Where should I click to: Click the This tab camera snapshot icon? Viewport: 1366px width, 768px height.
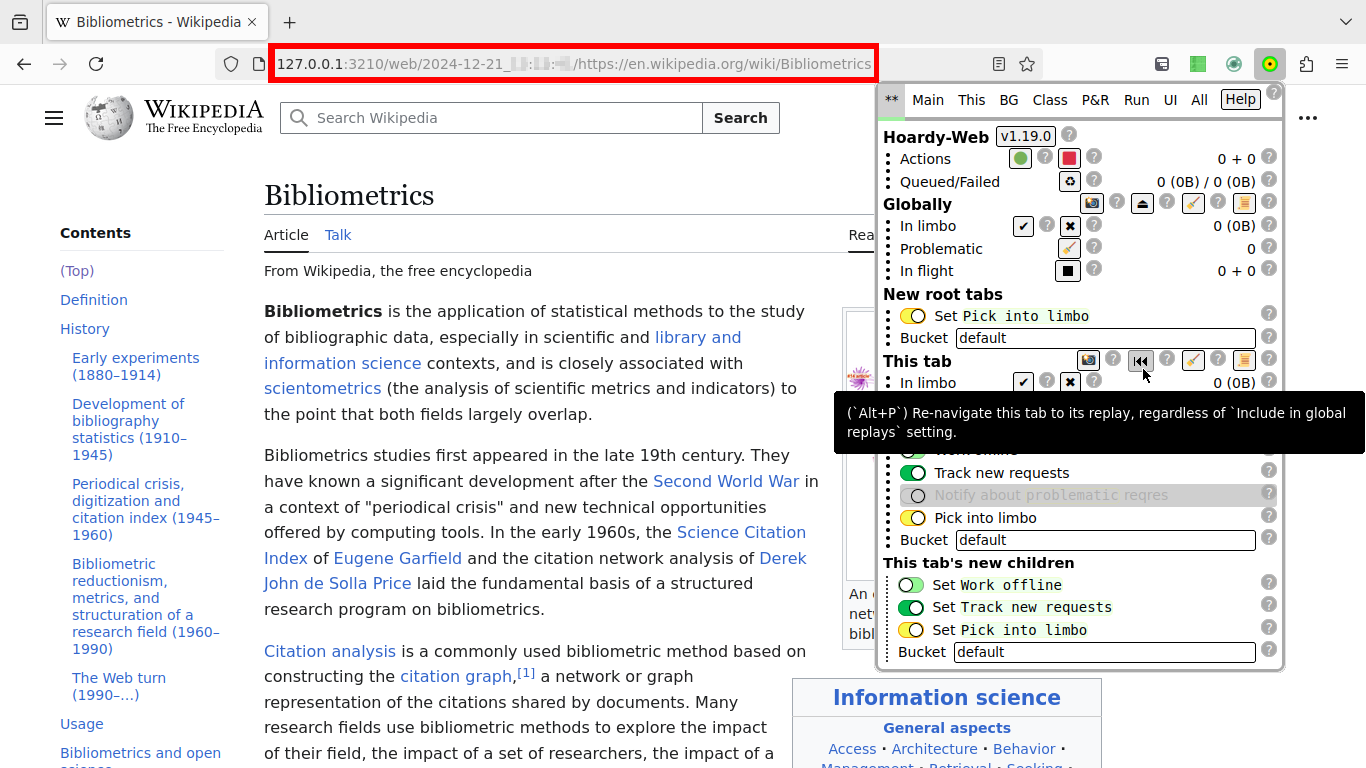[x=1089, y=360]
